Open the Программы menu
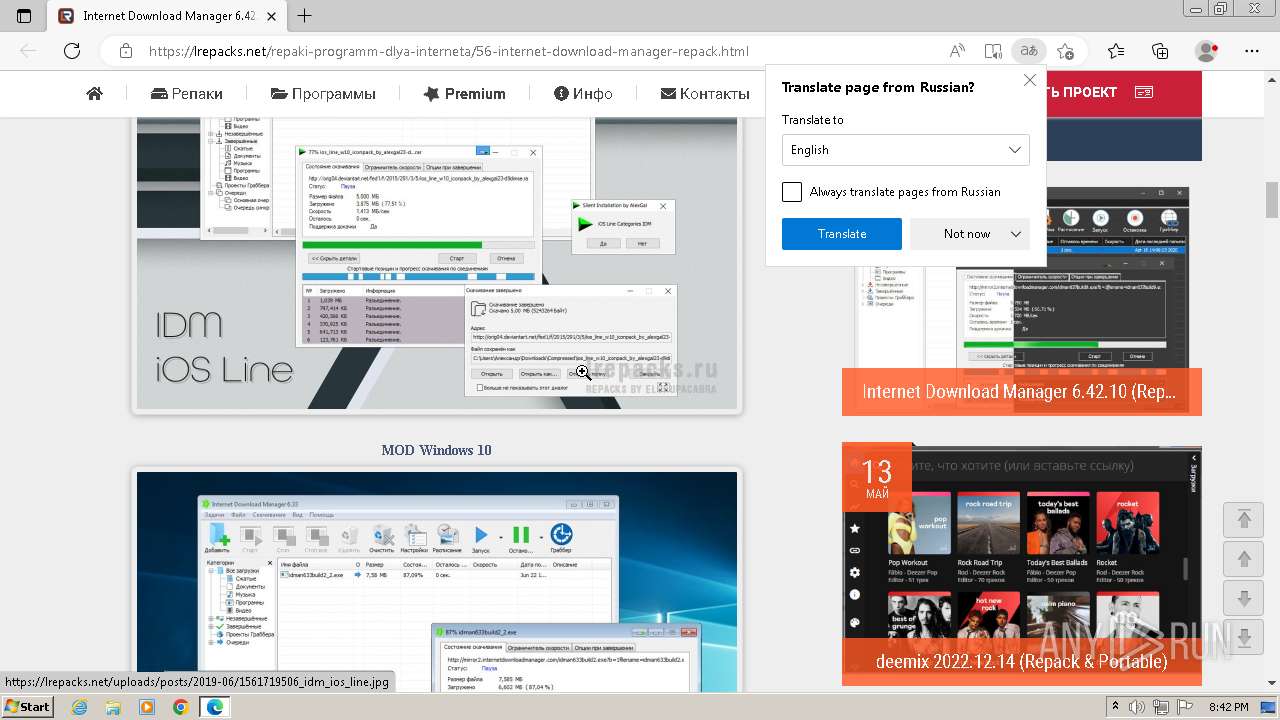This screenshot has height=720, width=1280. click(x=323, y=93)
